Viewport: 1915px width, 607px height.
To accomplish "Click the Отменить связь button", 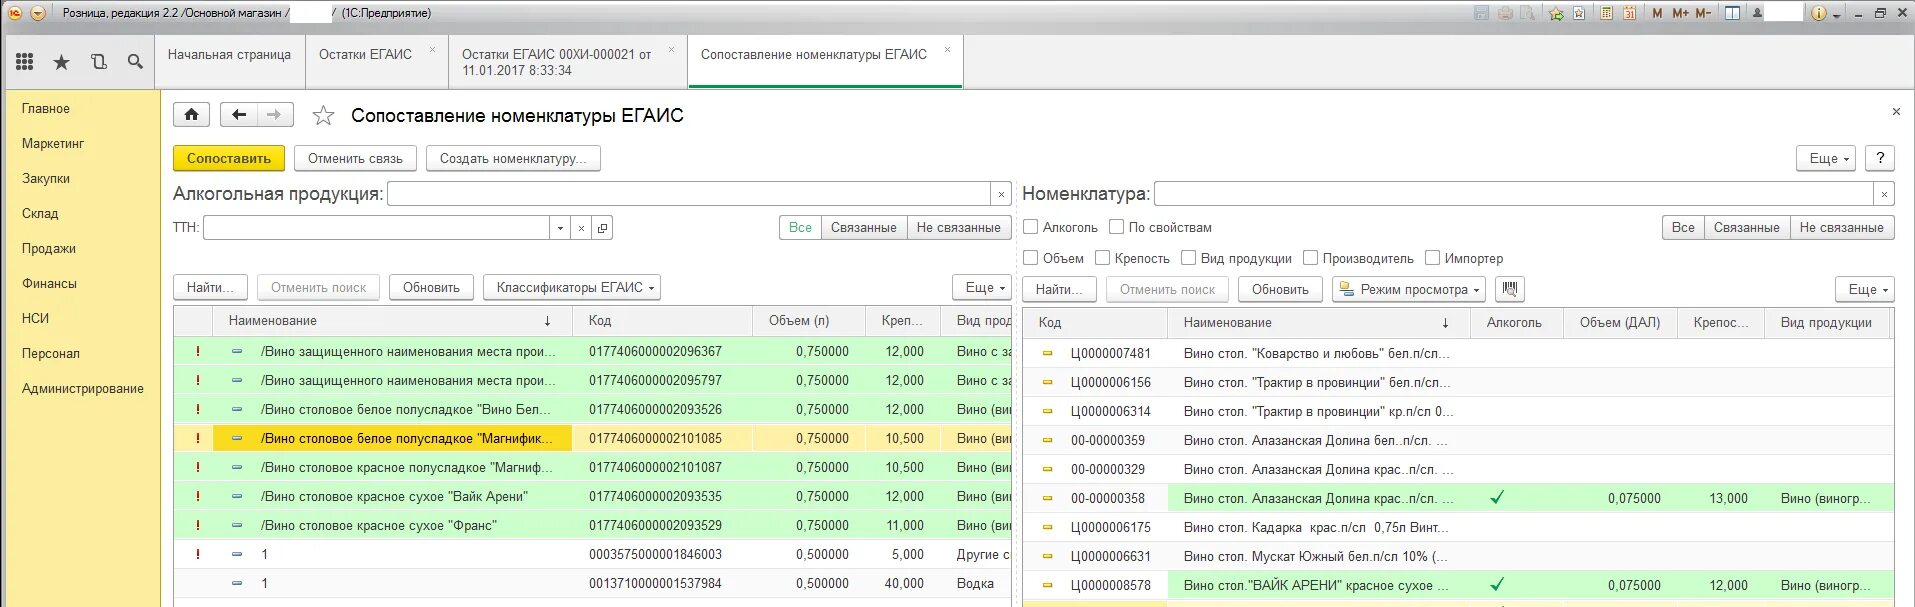I will pyautogui.click(x=355, y=158).
